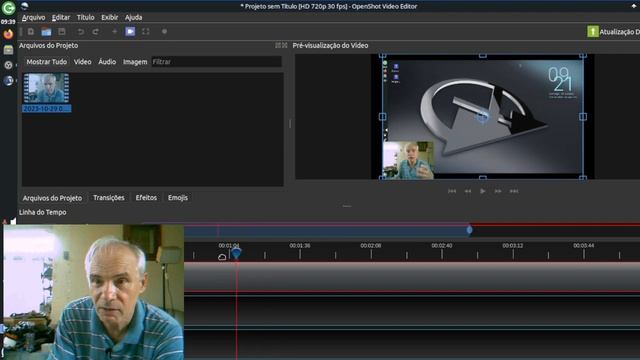This screenshot has height=360, width=640.
Task: Click the 00:03:44 mark on ruler
Action: 584,246
